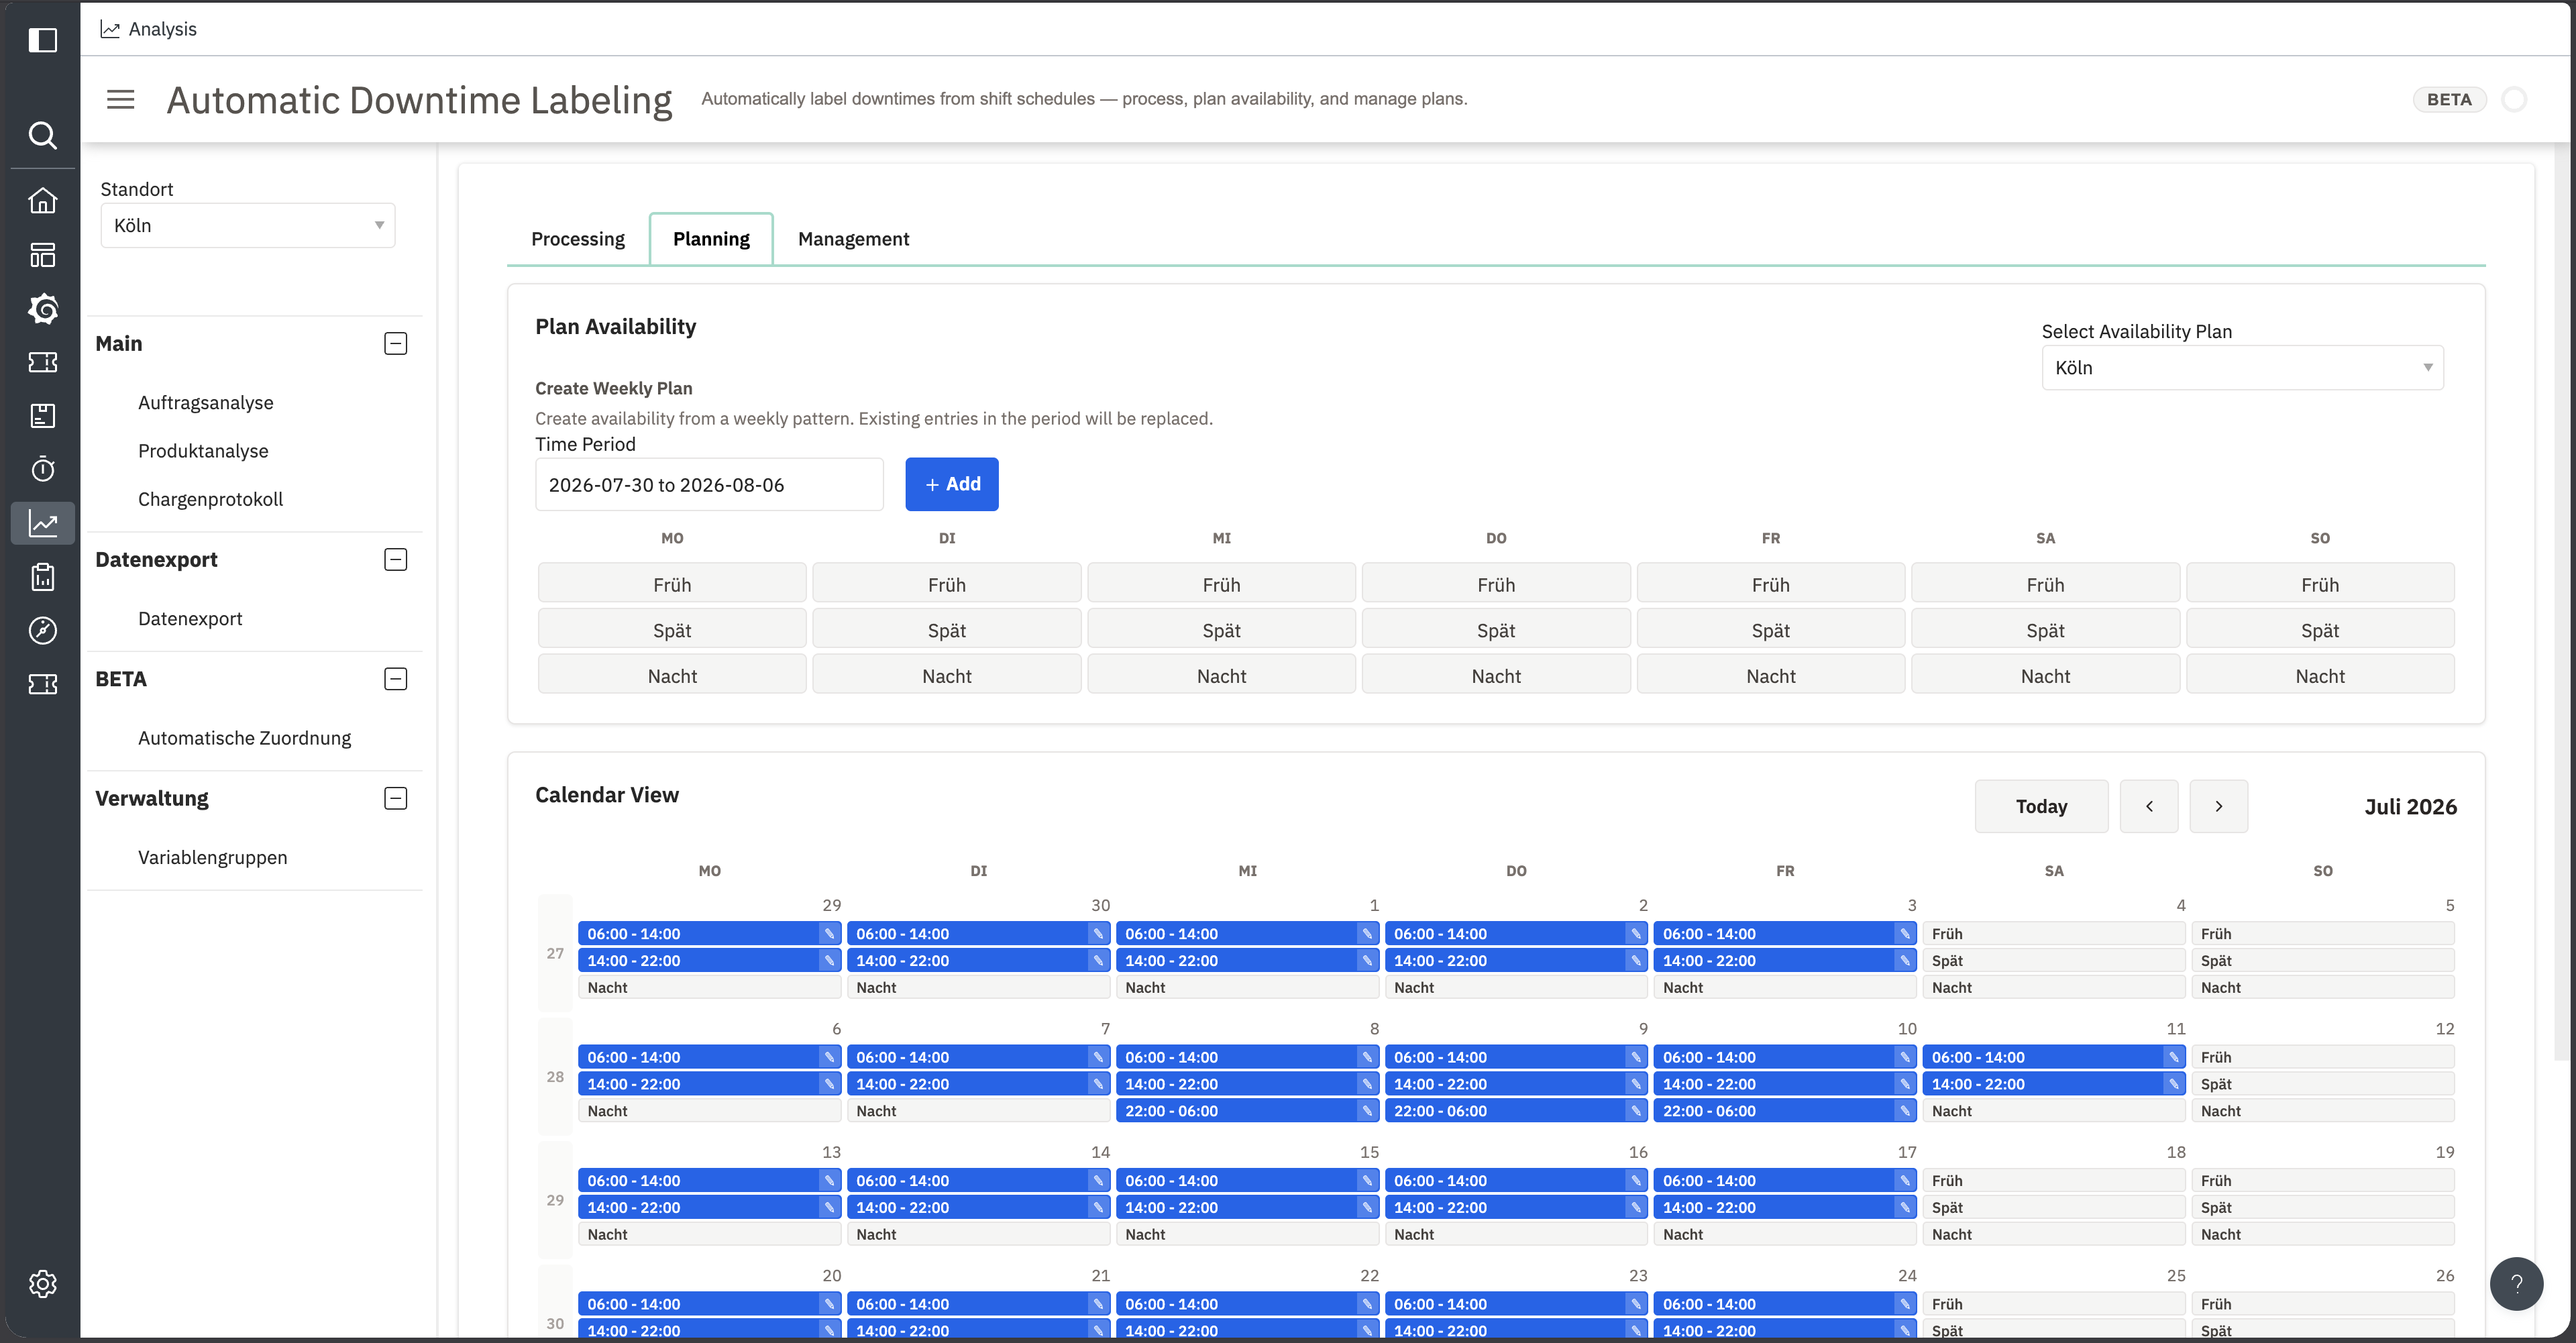Viewport: 2576px width, 1343px height.
Task: Collapse the Main section
Action: (396, 344)
